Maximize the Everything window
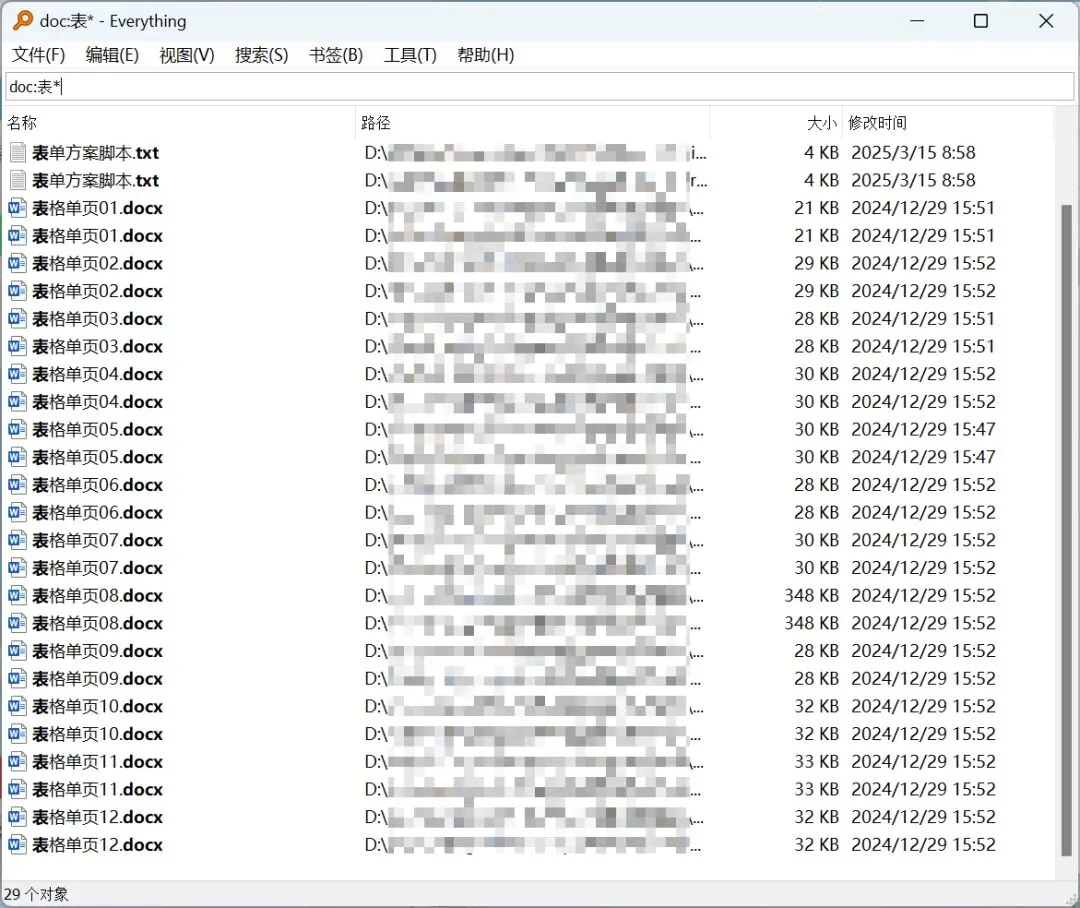1080x908 pixels. tap(981, 21)
